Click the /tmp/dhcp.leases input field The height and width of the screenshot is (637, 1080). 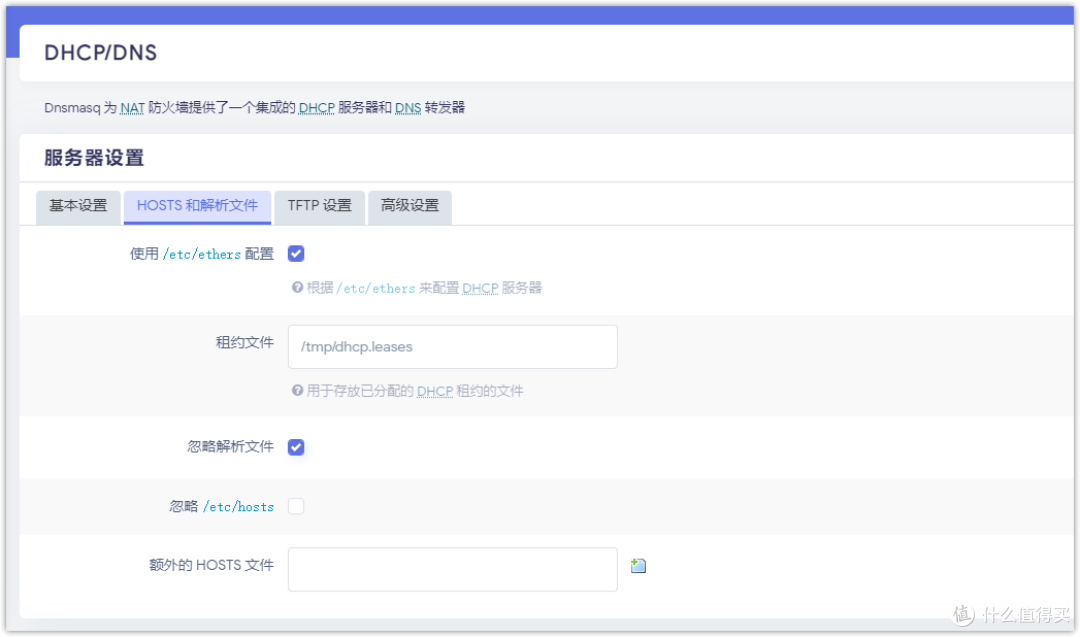coord(452,346)
